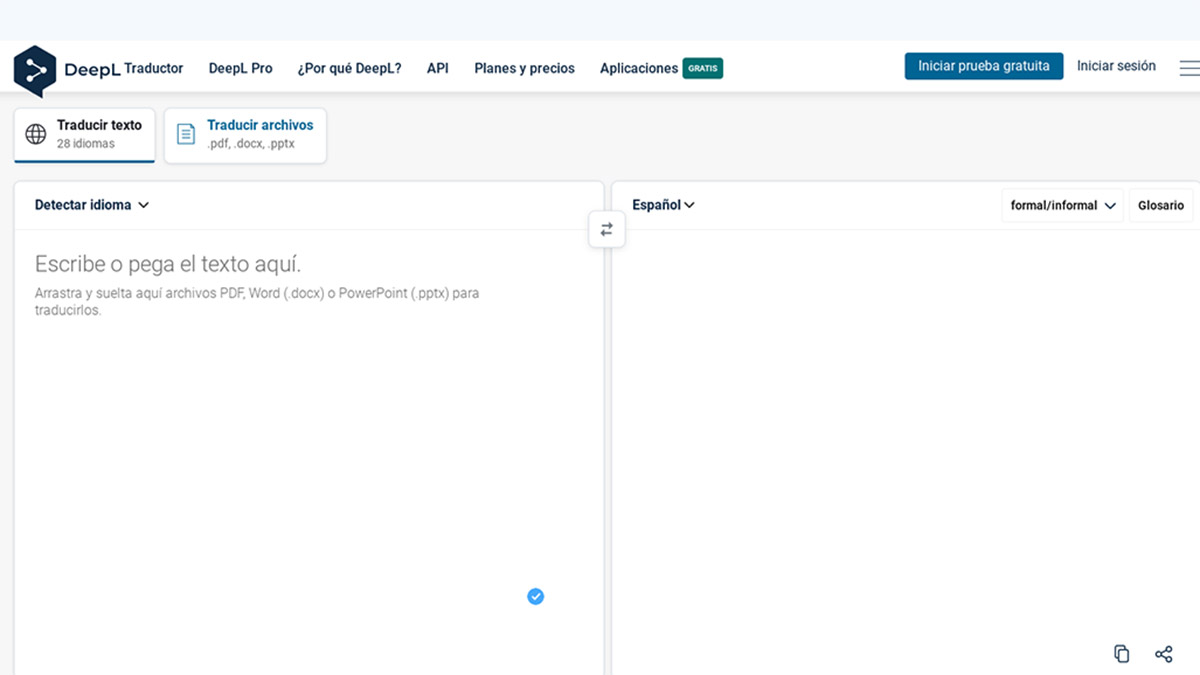1200x675 pixels.
Task: Click the Iniciar sesión link
Action: pyautogui.click(x=1116, y=66)
